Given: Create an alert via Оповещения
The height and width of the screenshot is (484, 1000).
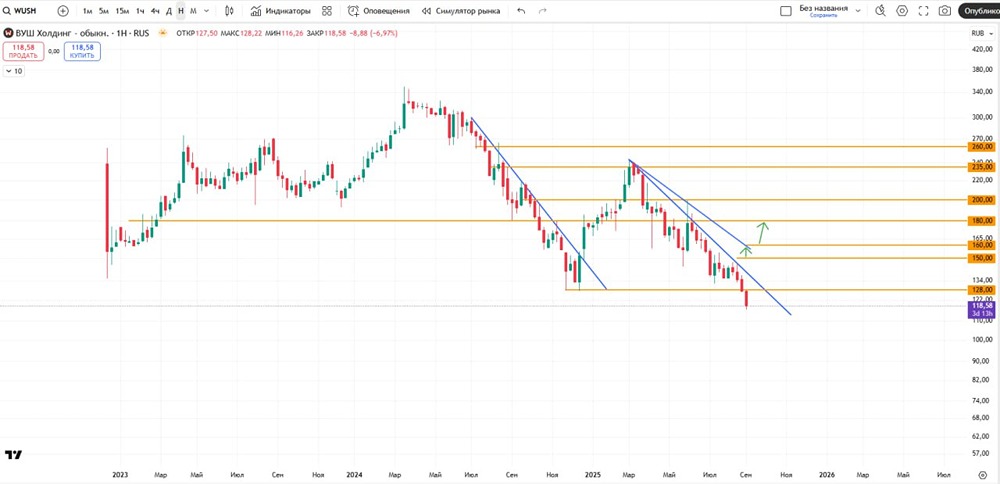Looking at the screenshot, I should pos(379,11).
